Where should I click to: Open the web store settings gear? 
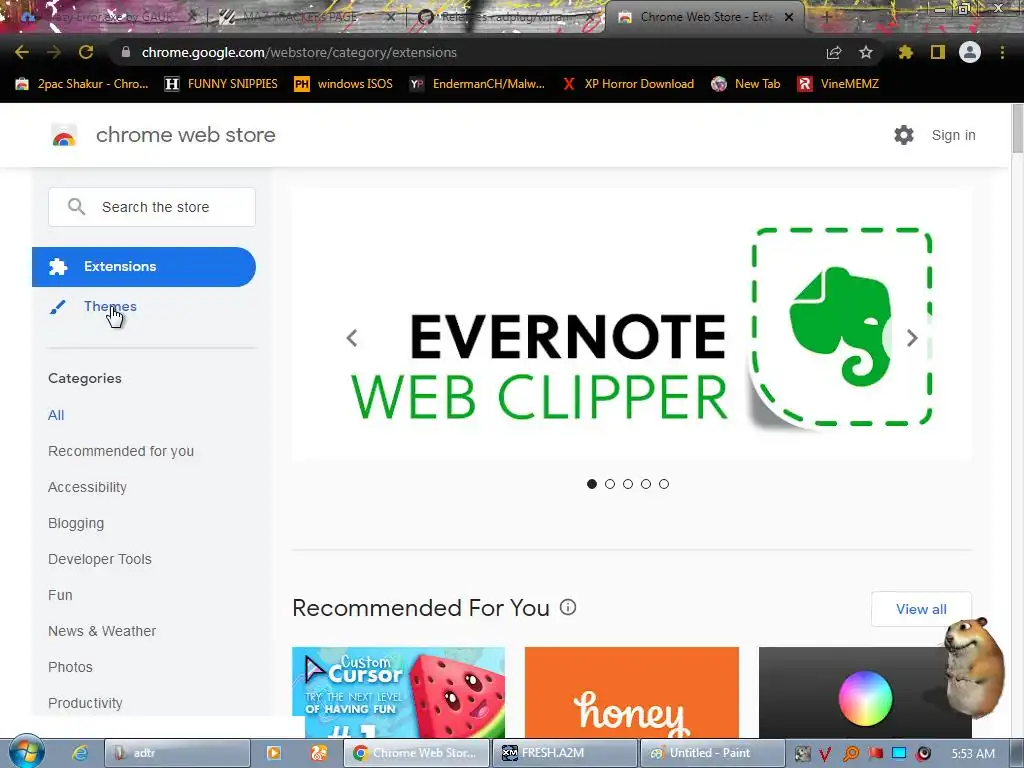pyautogui.click(x=904, y=135)
